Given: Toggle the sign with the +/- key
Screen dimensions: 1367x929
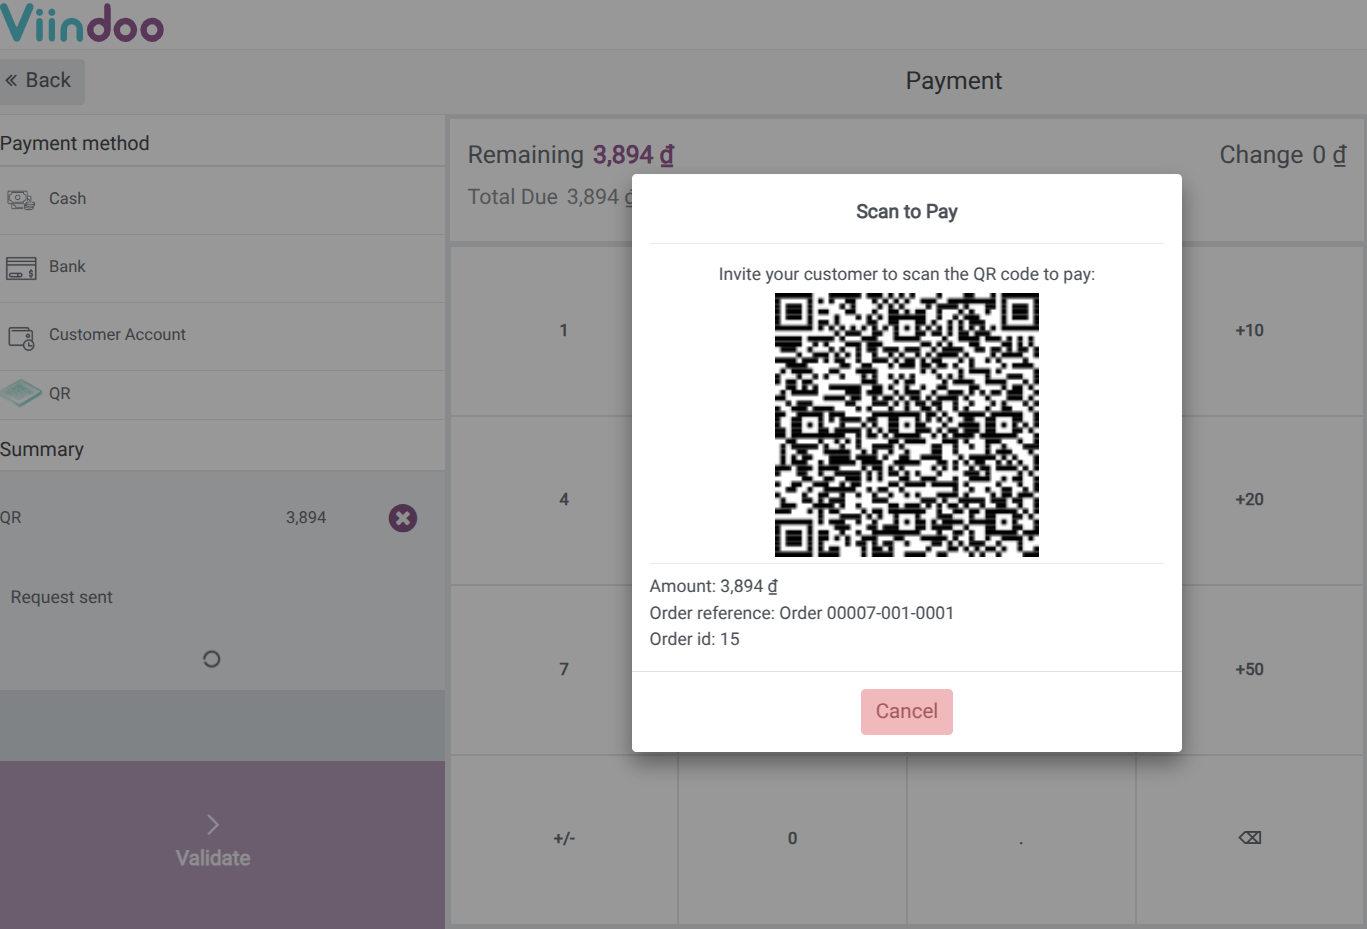Looking at the screenshot, I should pyautogui.click(x=564, y=838).
